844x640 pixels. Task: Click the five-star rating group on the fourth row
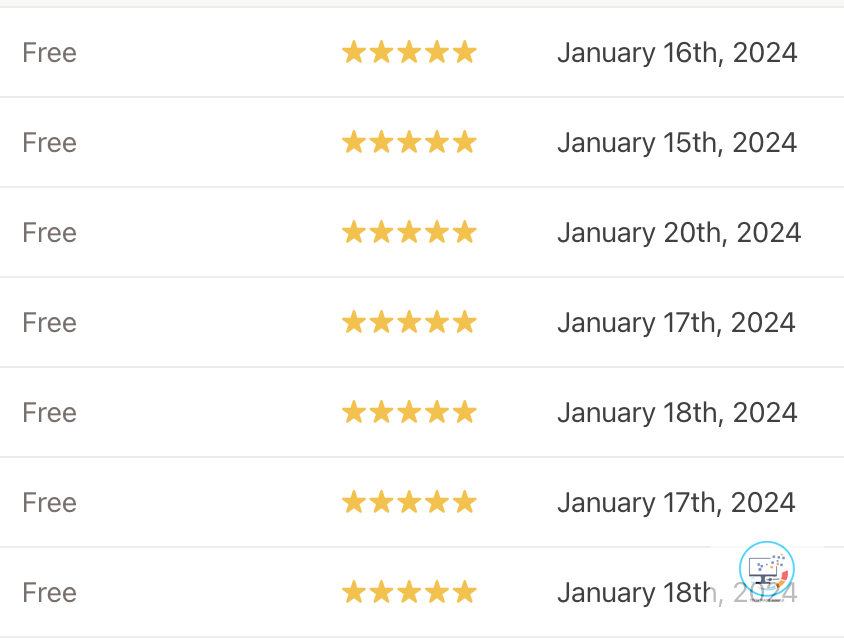tap(410, 322)
